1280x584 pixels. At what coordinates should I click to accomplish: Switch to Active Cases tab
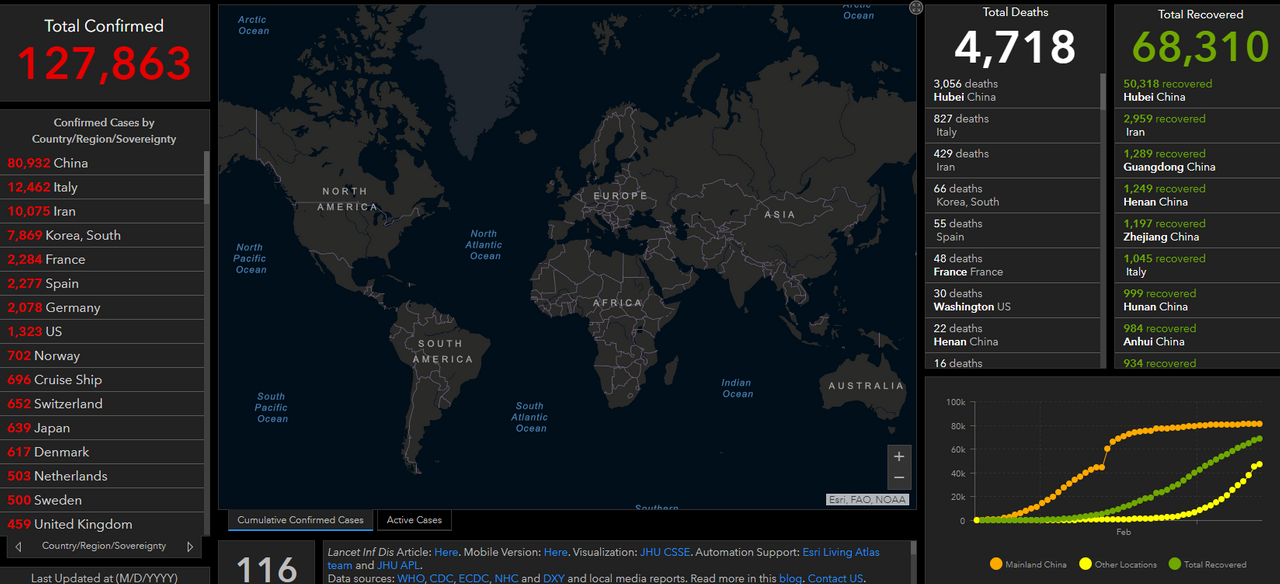414,520
